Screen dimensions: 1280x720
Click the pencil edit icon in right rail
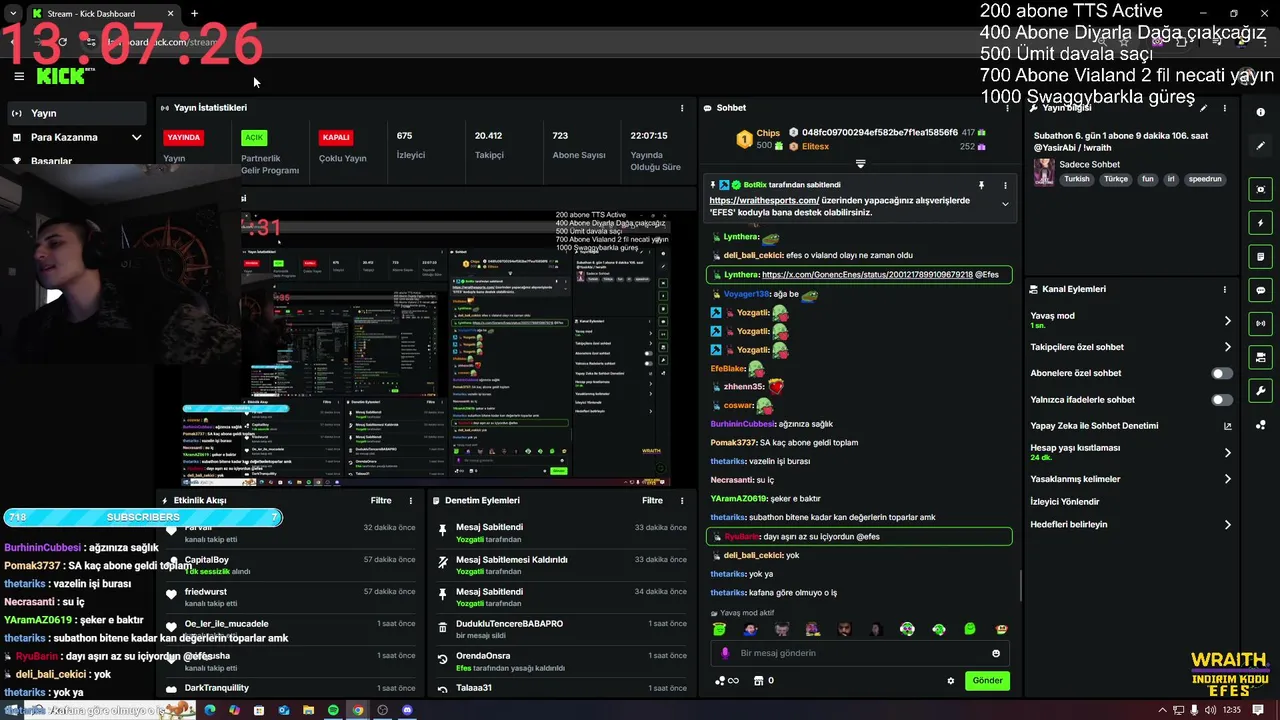click(x=1260, y=146)
